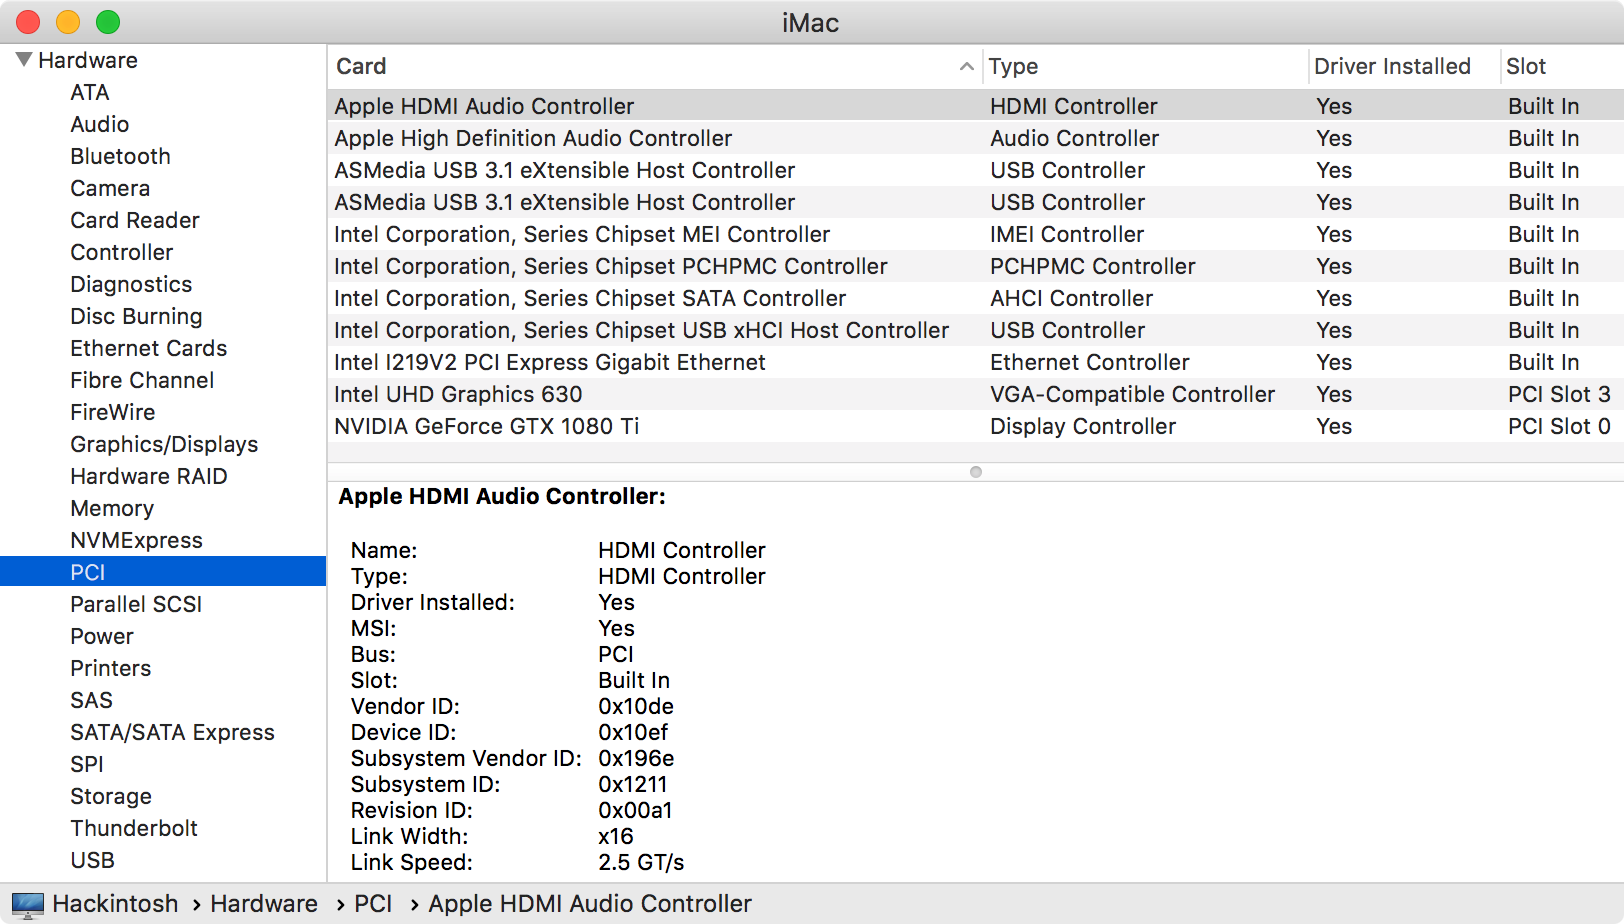Click the pane divider handle dot
Image resolution: width=1624 pixels, height=924 pixels.
976,472
